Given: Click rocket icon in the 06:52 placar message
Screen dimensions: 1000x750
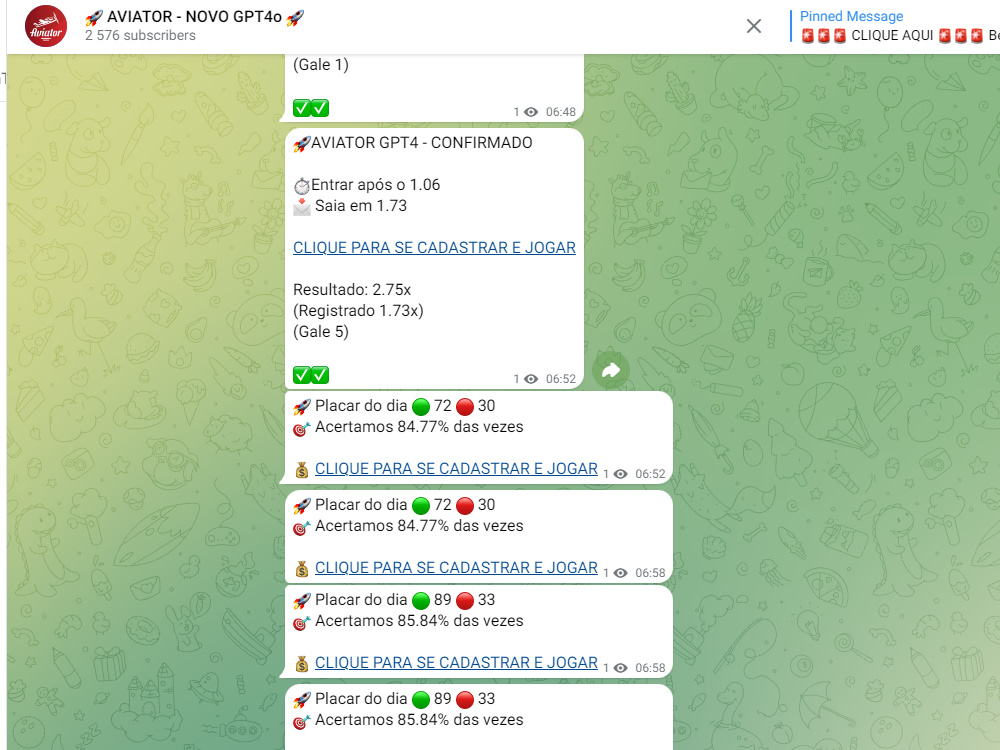Looking at the screenshot, I should tap(302, 407).
